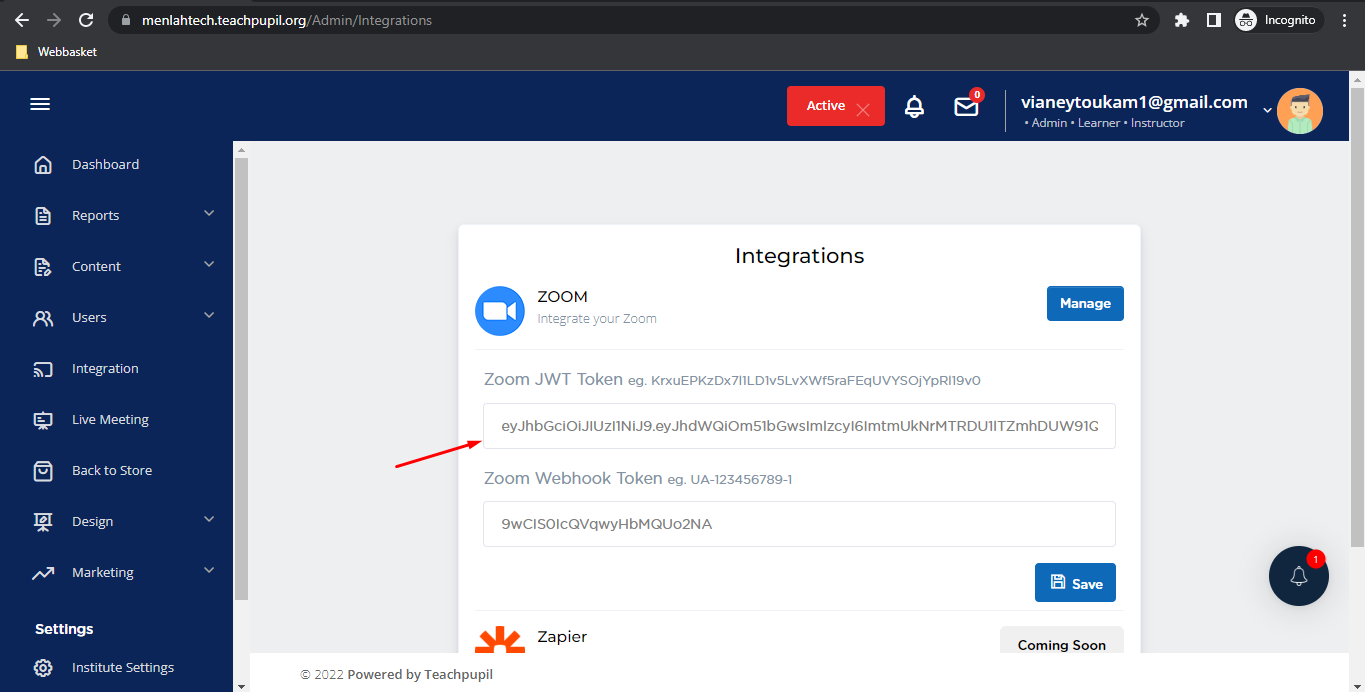The image size is (1365, 692).
Task: Expand the Users submenu
Action: (x=209, y=316)
